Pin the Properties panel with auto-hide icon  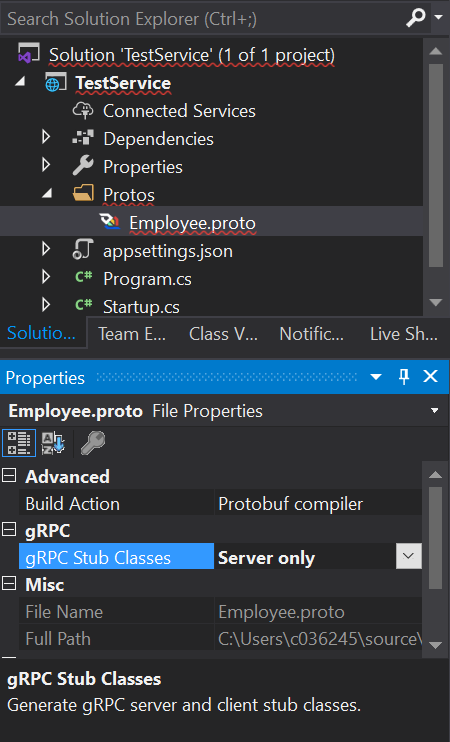click(404, 377)
